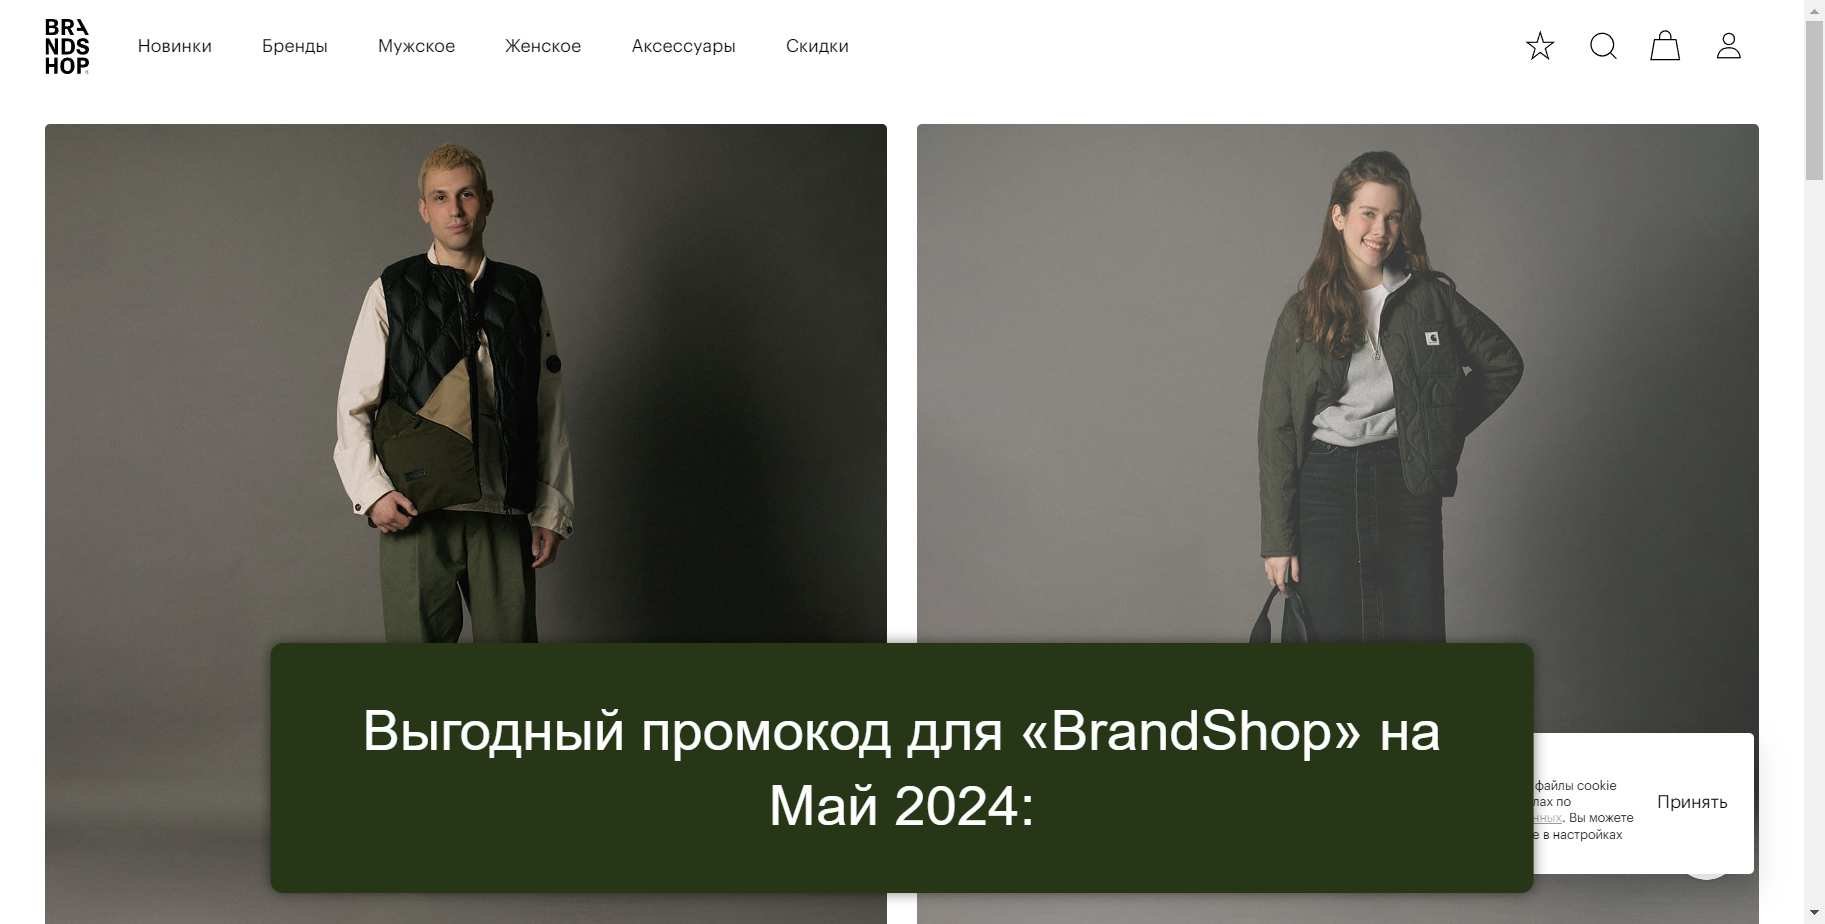Open favorites via the star icon
The image size is (1825, 924).
point(1540,46)
